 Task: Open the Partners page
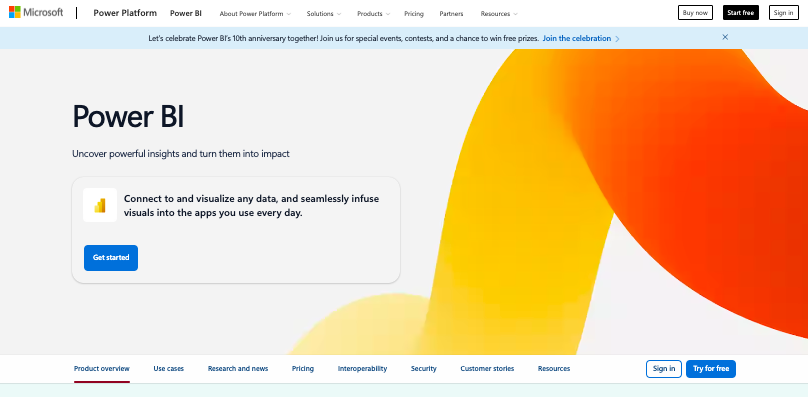(x=451, y=14)
